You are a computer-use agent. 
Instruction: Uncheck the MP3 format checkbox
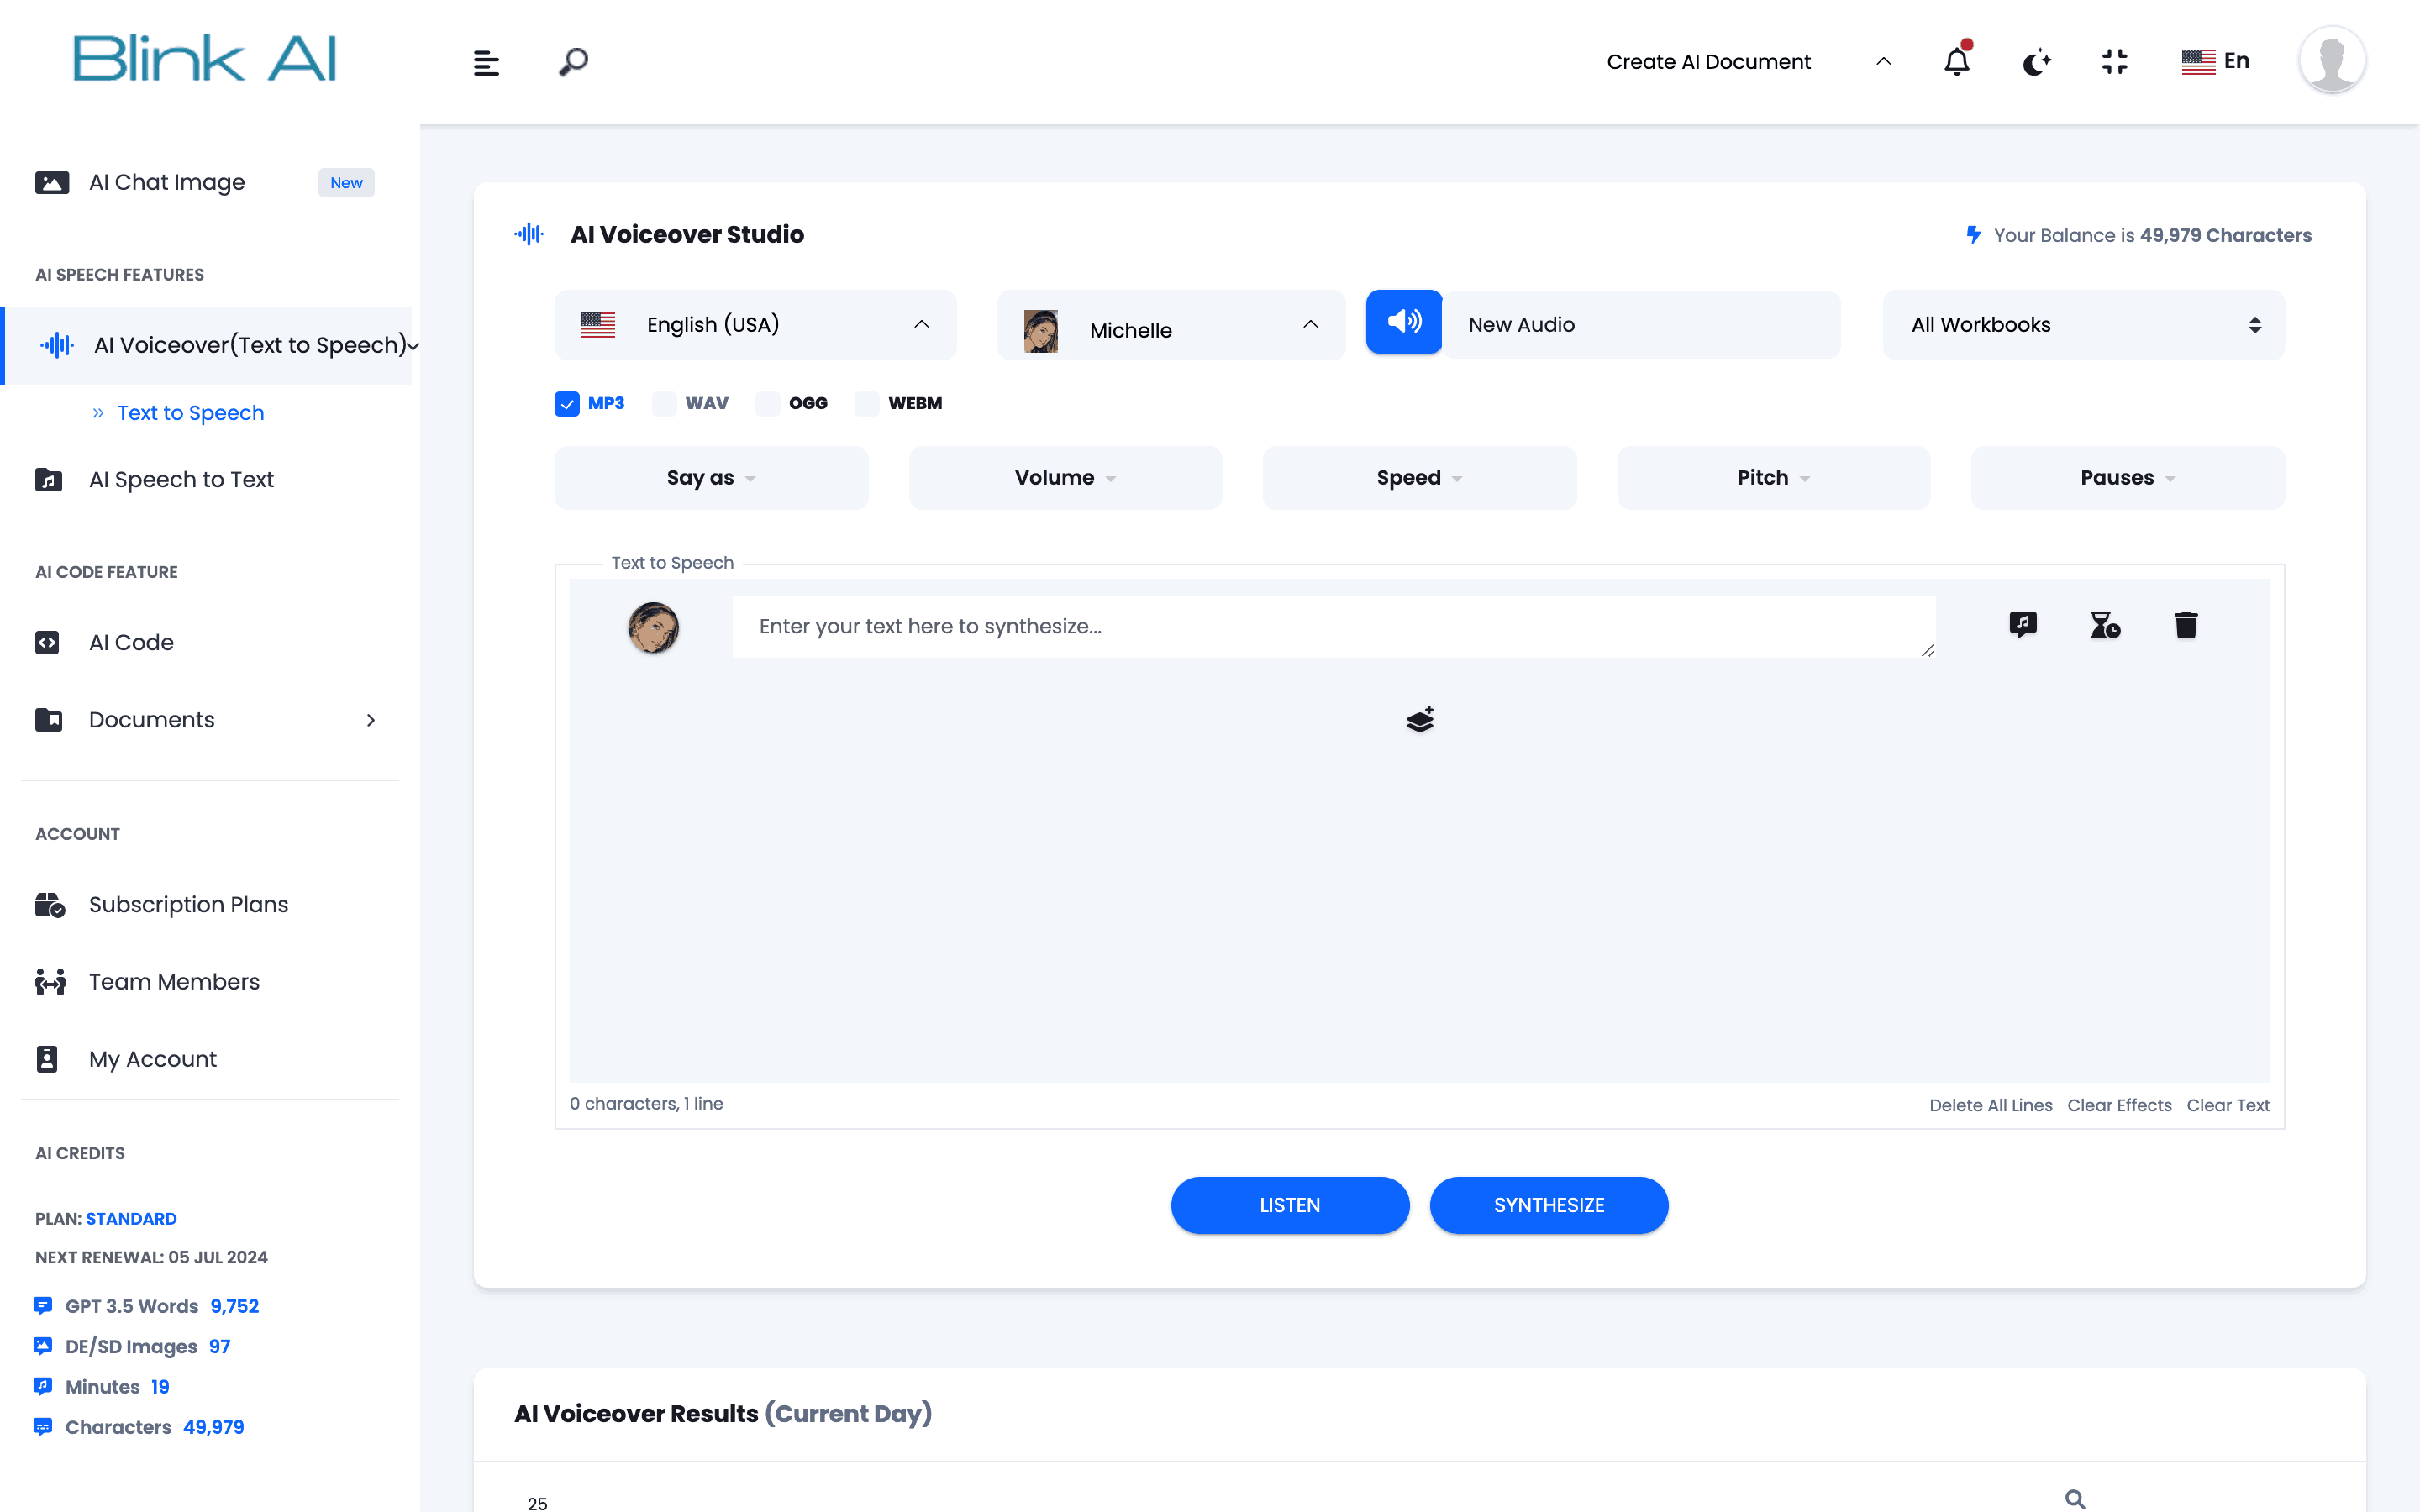(x=567, y=403)
